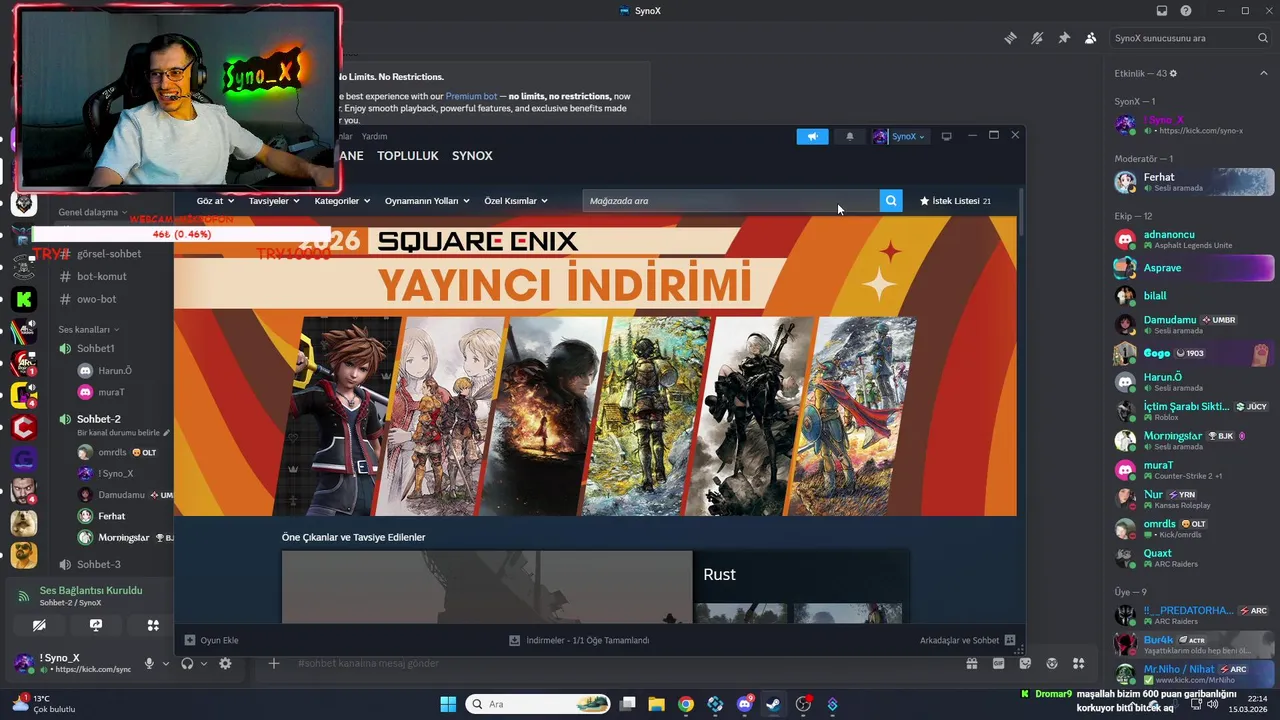Open Arkadaşlar ve Sohbet in Steam
The width and height of the screenshot is (1280, 720).
[968, 640]
